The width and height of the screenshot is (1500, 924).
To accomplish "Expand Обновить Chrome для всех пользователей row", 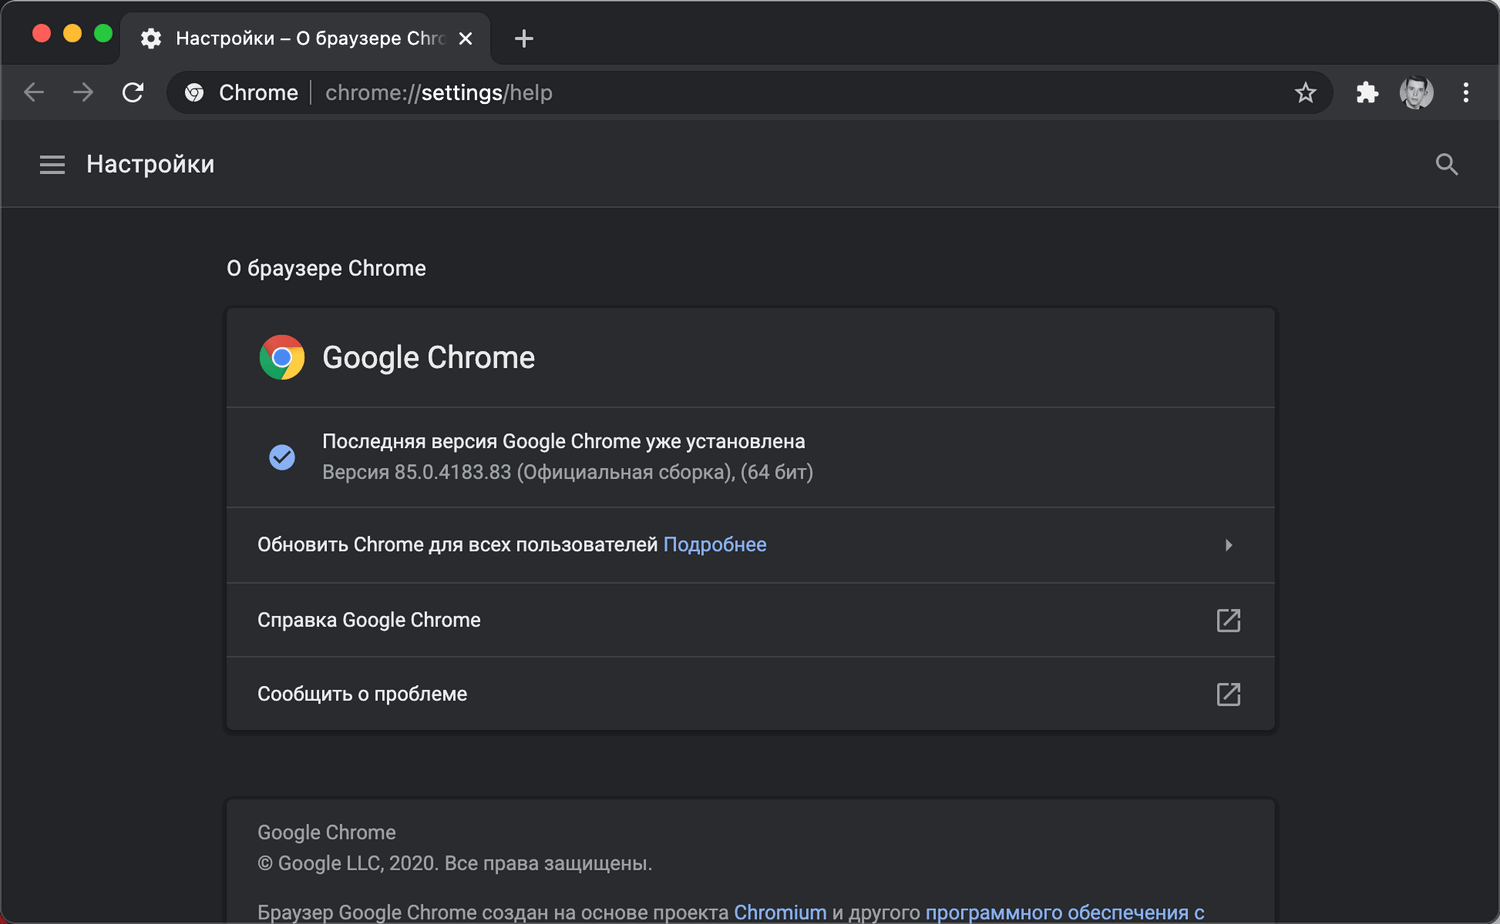I will pos(1228,545).
